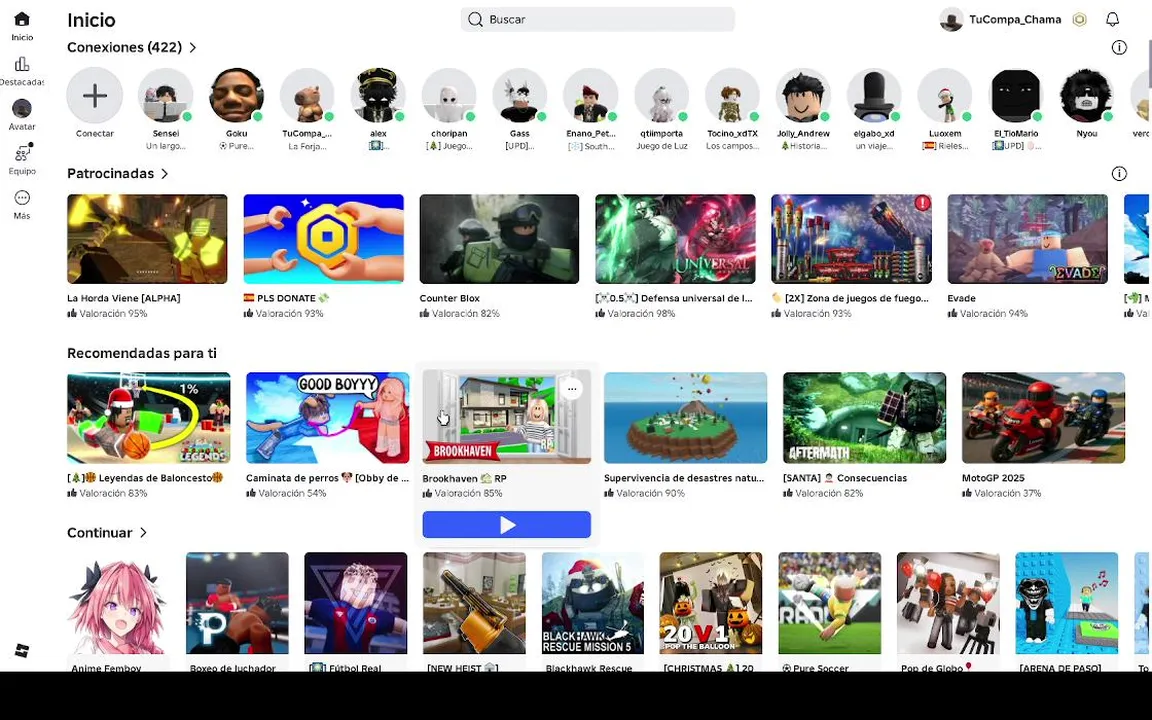Viewport: 1152px width, 720px height.
Task: Click the Buscar search field
Action: click(597, 19)
